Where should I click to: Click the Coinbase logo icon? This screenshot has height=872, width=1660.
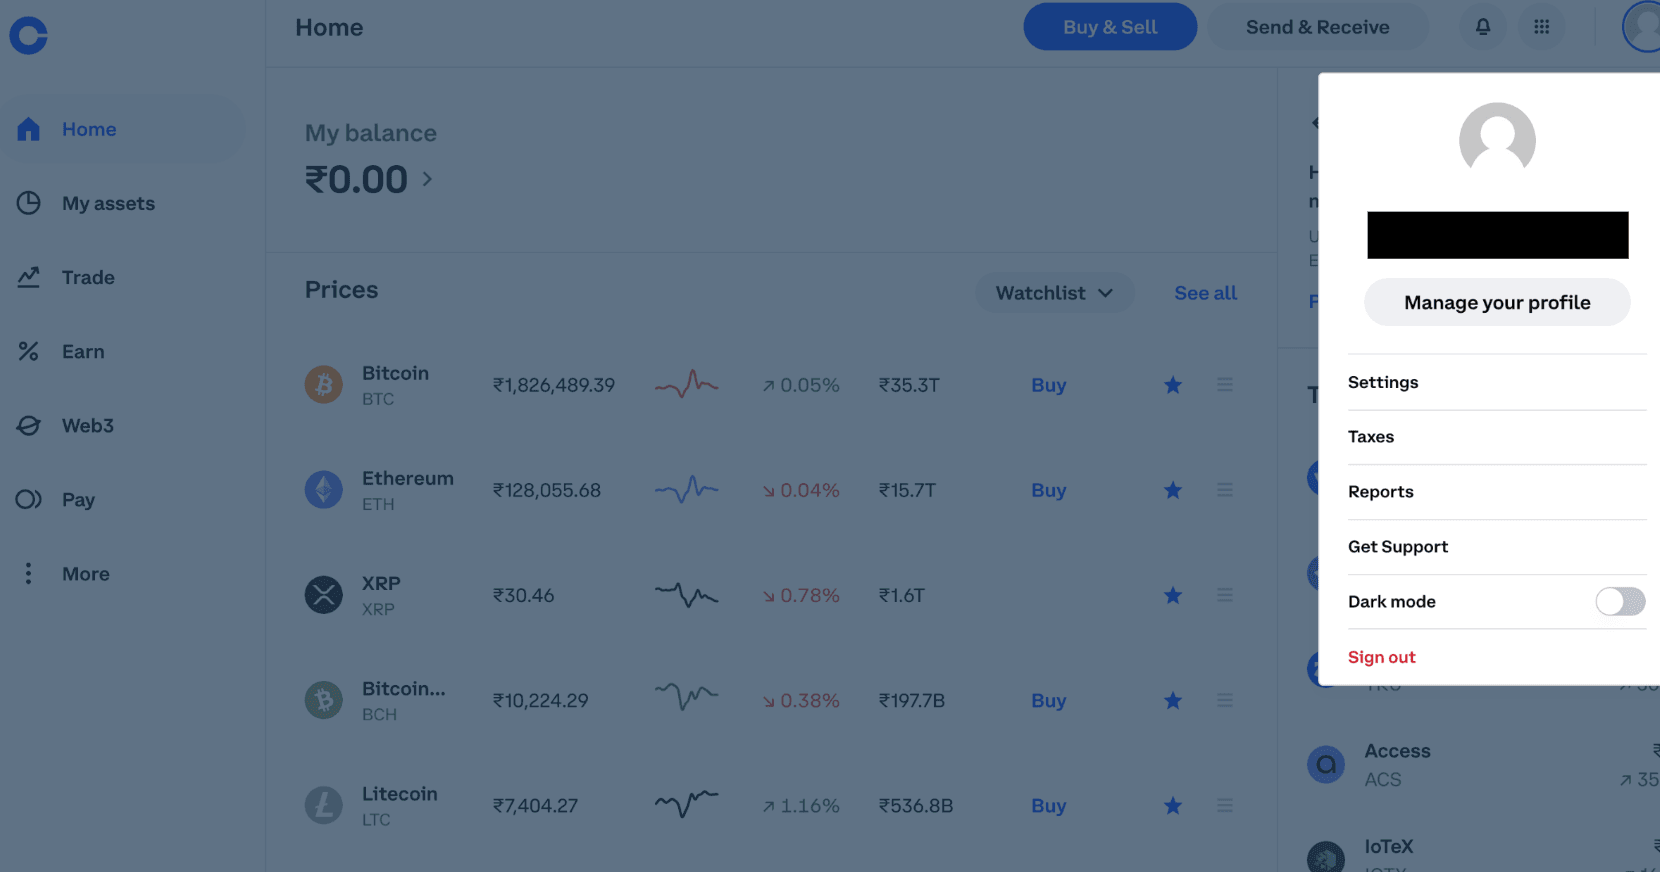[x=28, y=36]
